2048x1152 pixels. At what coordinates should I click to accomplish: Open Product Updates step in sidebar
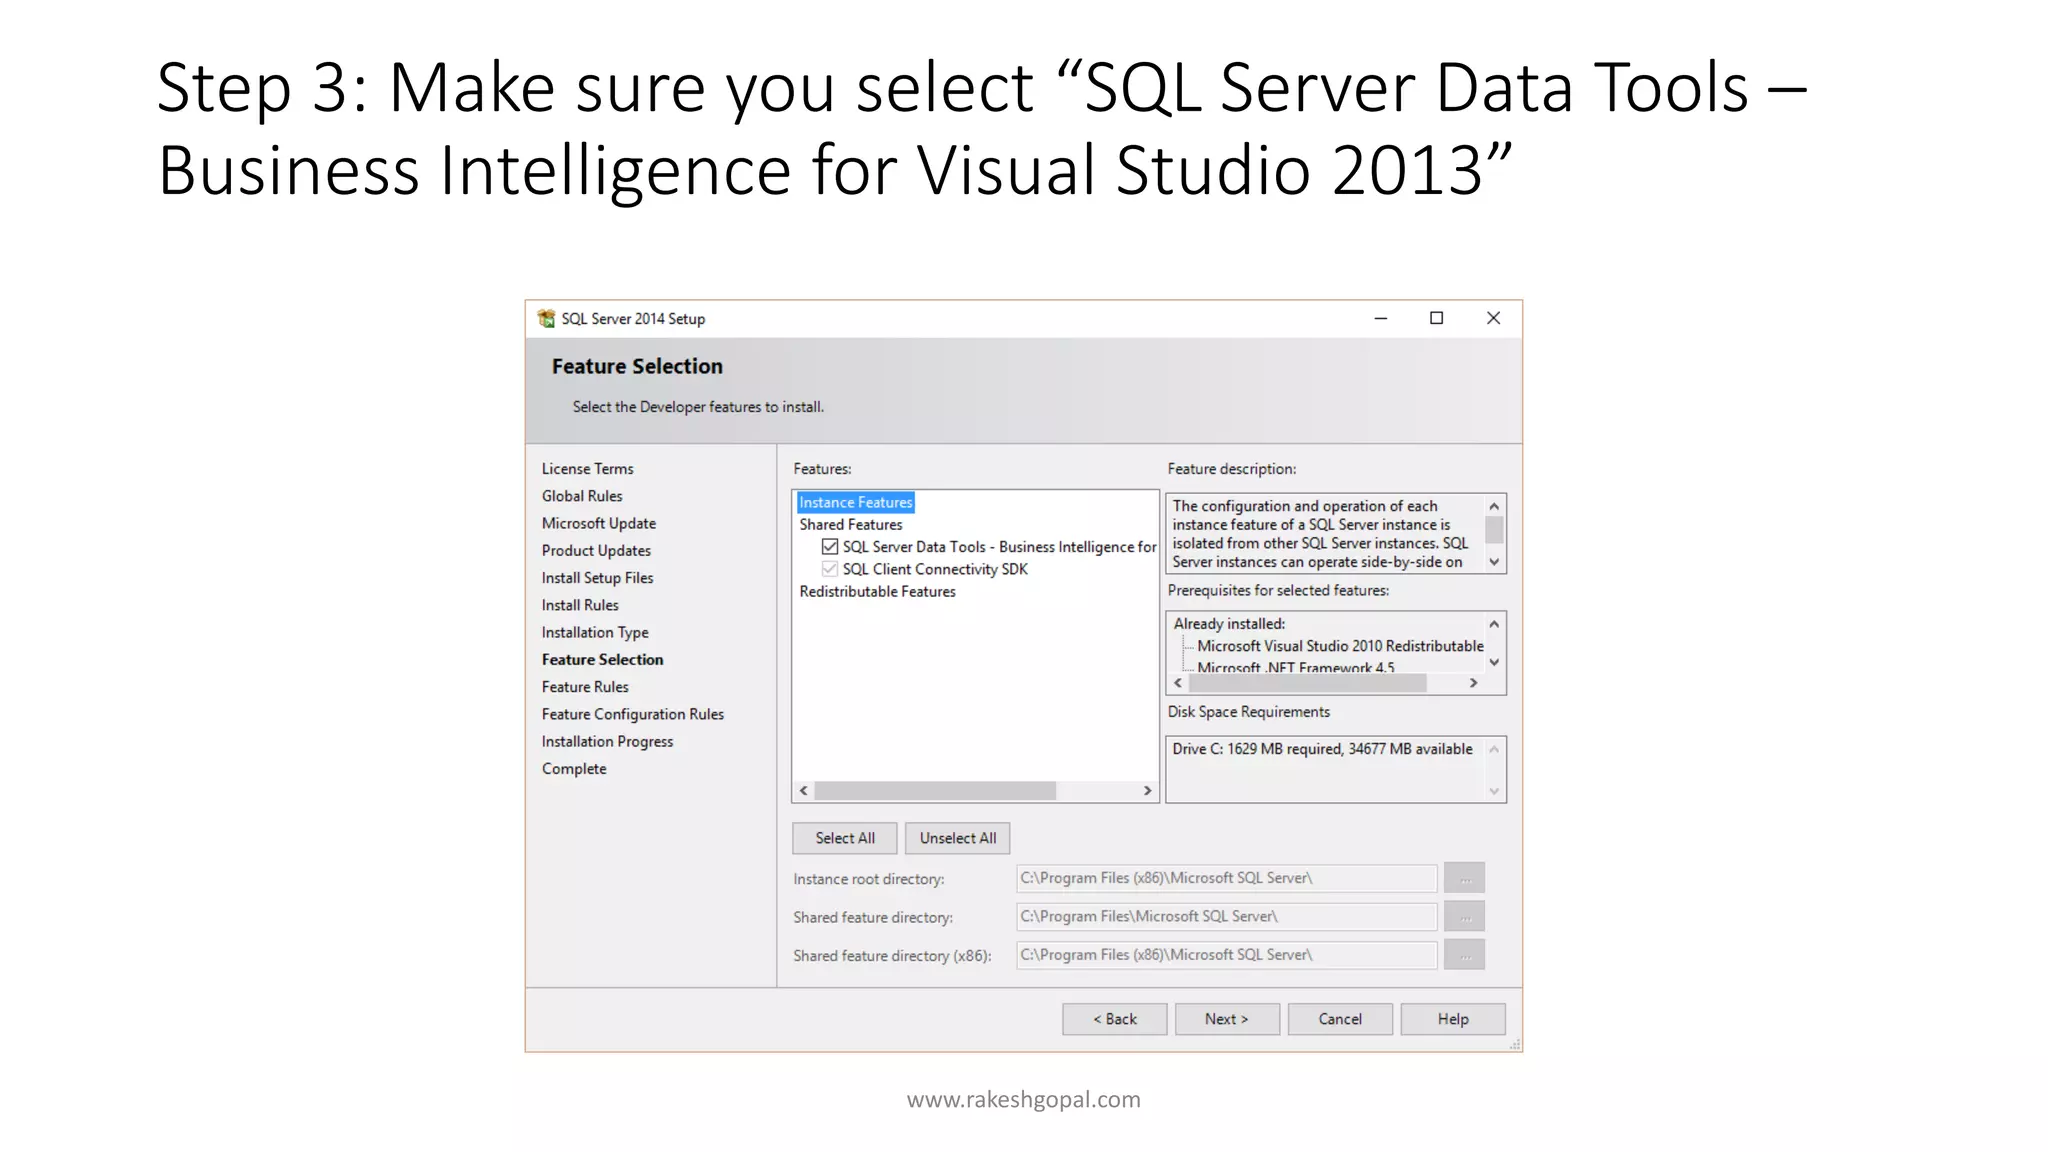click(x=596, y=550)
